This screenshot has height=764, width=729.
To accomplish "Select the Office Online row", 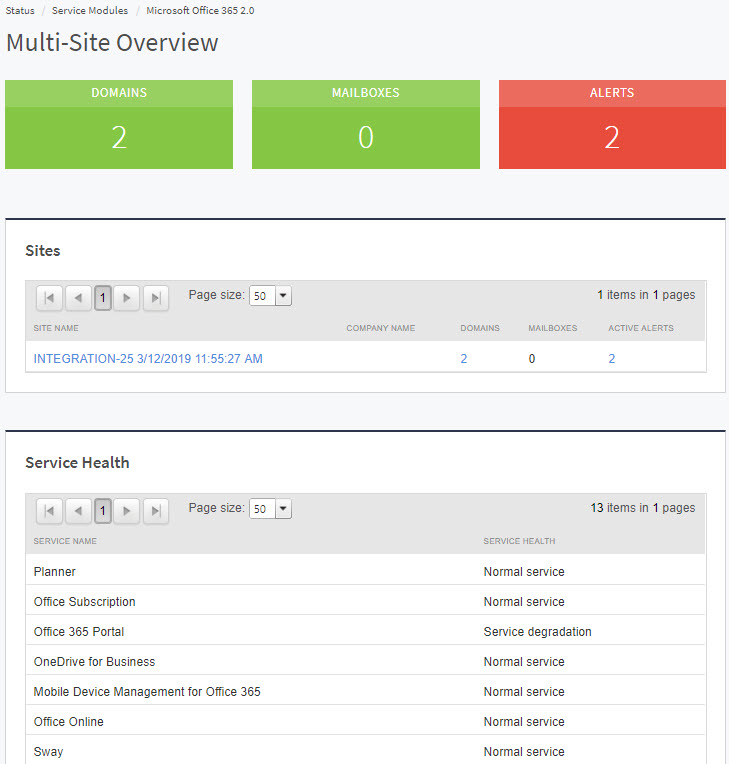I will (365, 722).
